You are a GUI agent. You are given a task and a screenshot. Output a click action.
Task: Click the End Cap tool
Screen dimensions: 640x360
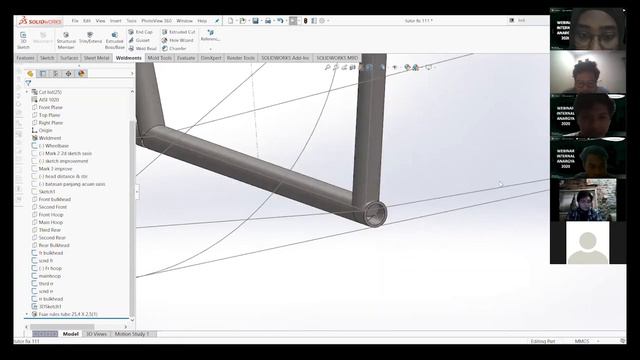coord(140,32)
